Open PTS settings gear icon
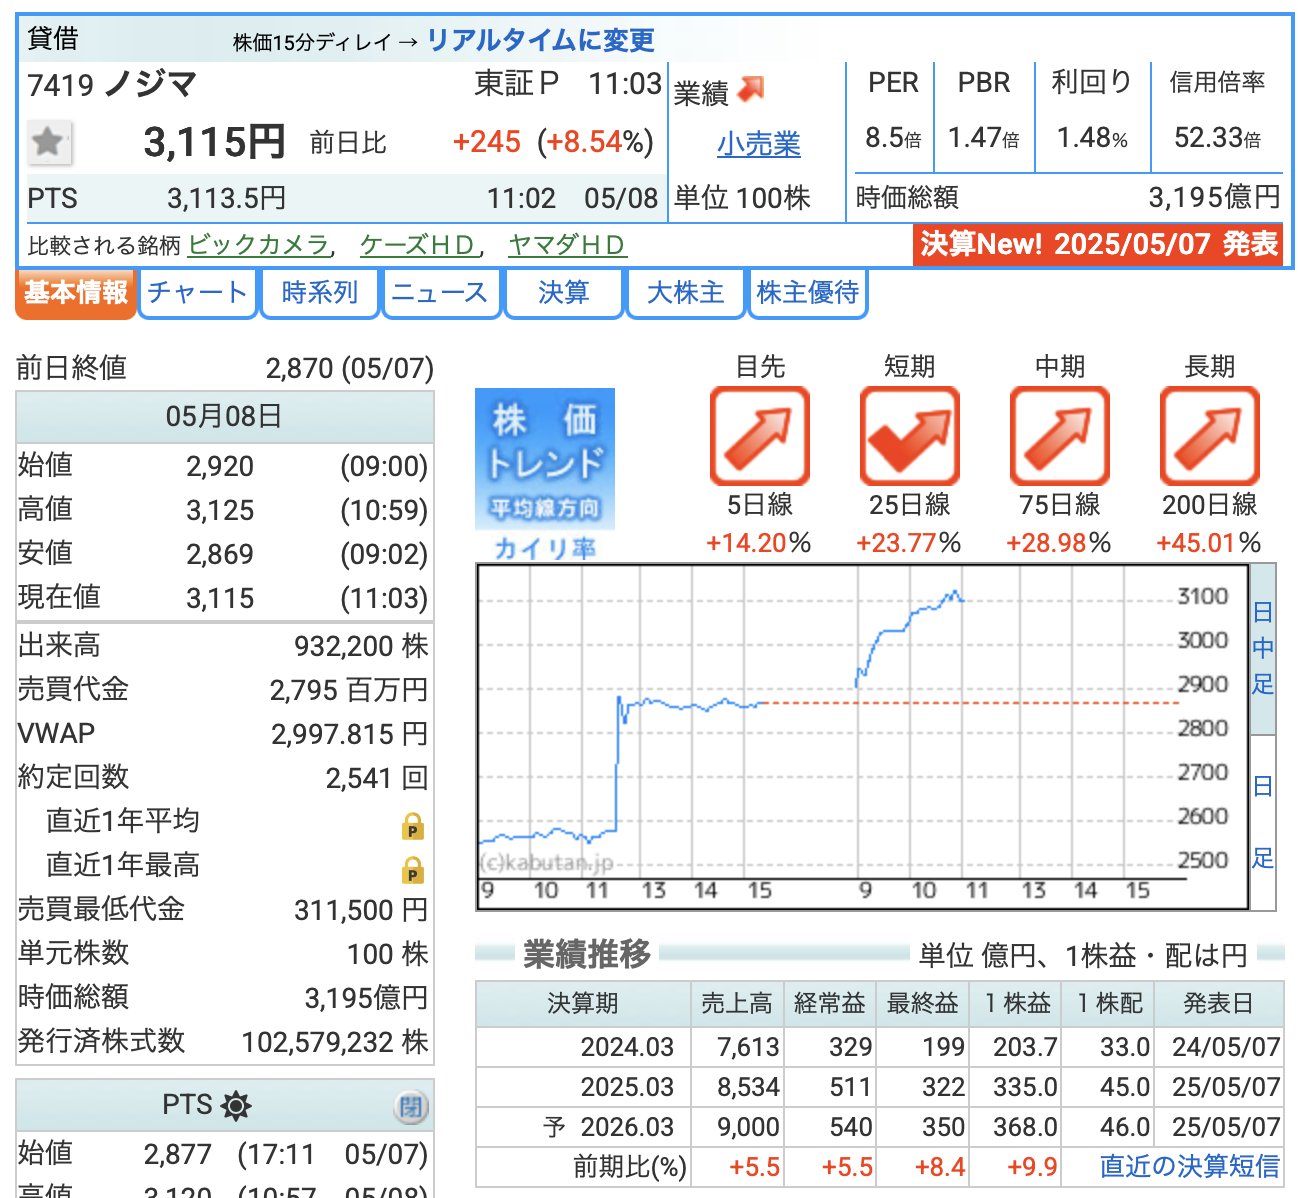 pos(236,1106)
